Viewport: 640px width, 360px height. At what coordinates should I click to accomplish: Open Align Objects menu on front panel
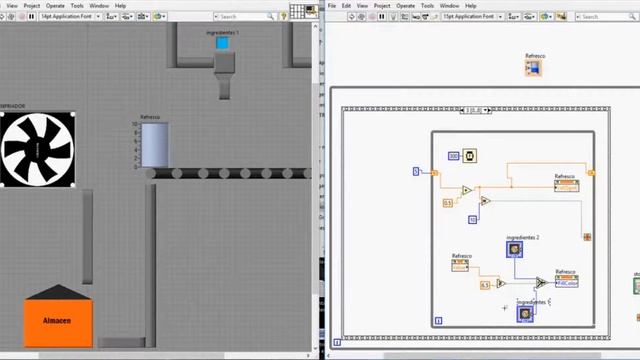112,17
